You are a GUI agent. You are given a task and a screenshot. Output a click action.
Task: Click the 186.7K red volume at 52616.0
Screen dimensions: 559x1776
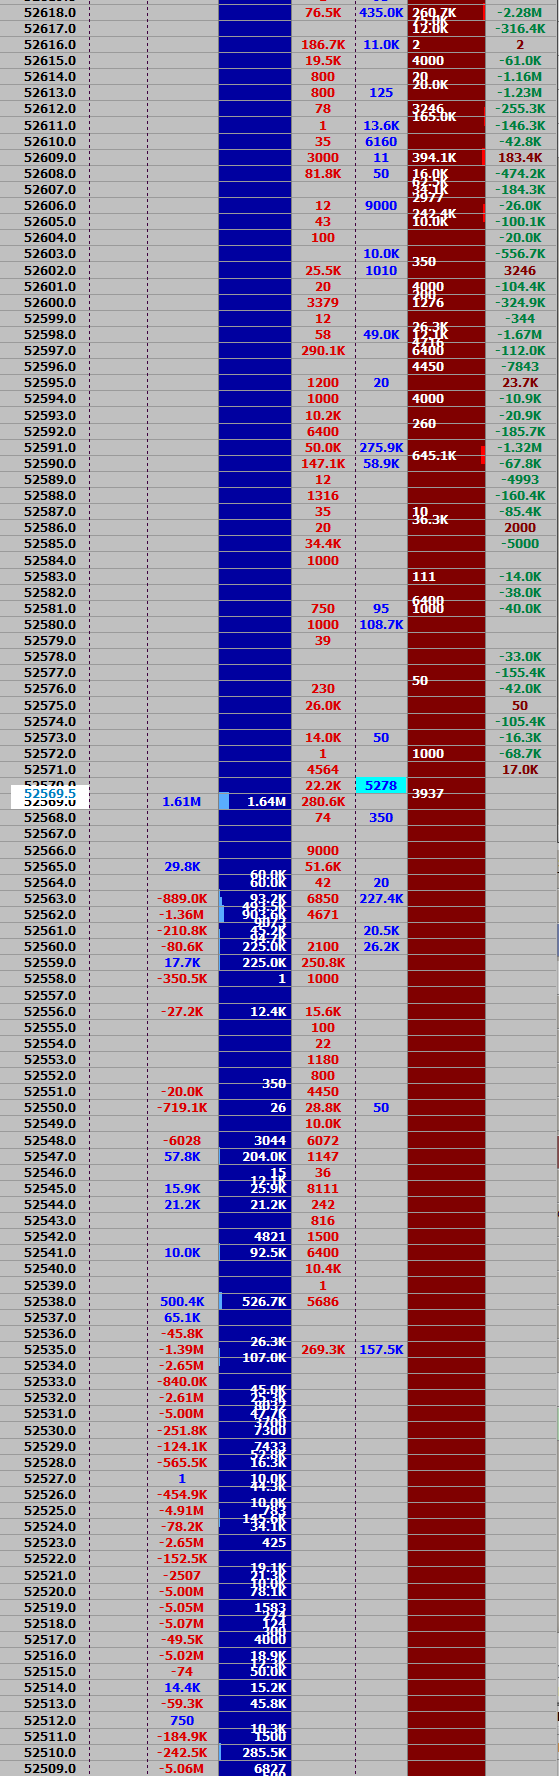click(323, 45)
